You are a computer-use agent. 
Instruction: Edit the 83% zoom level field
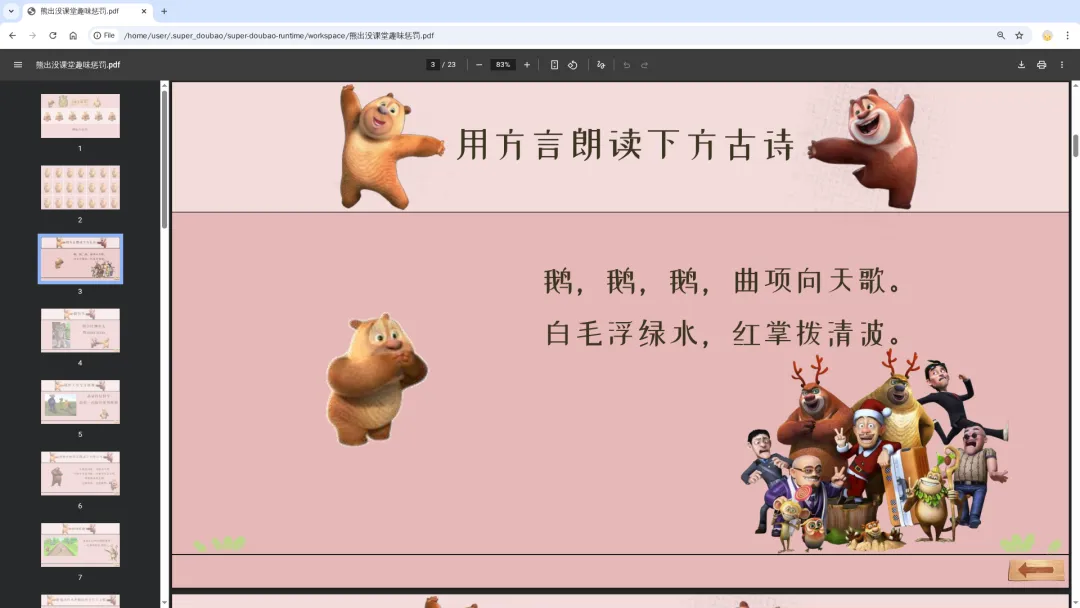(x=503, y=65)
